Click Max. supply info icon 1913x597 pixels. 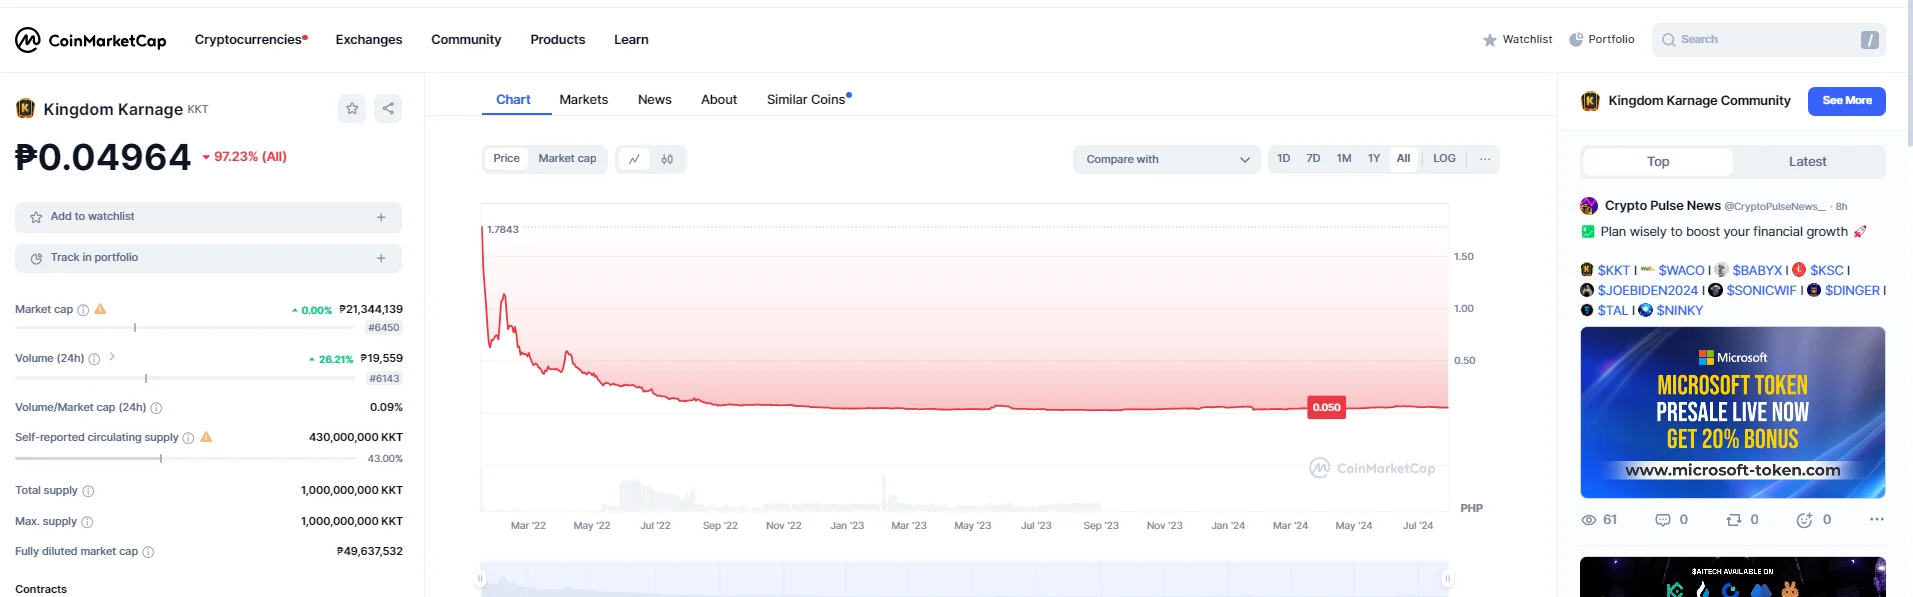(x=87, y=522)
